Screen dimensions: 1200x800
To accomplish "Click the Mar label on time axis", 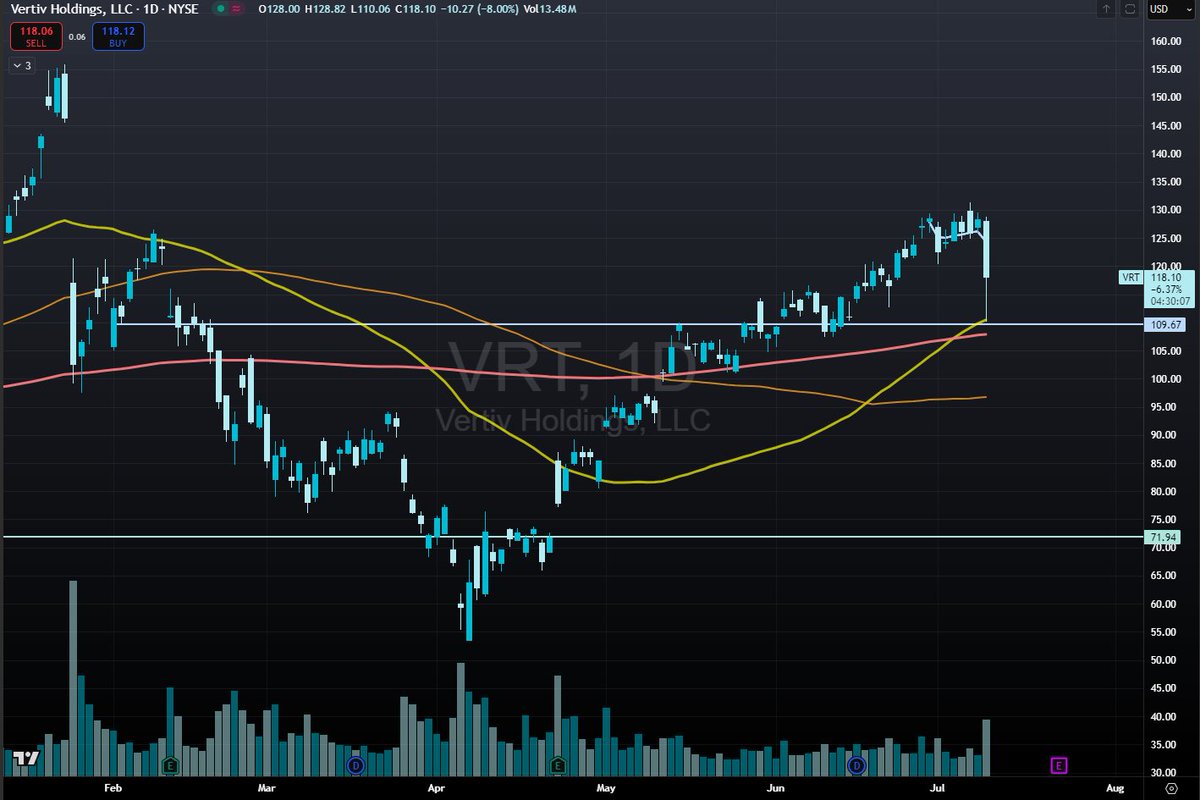I will [267, 789].
